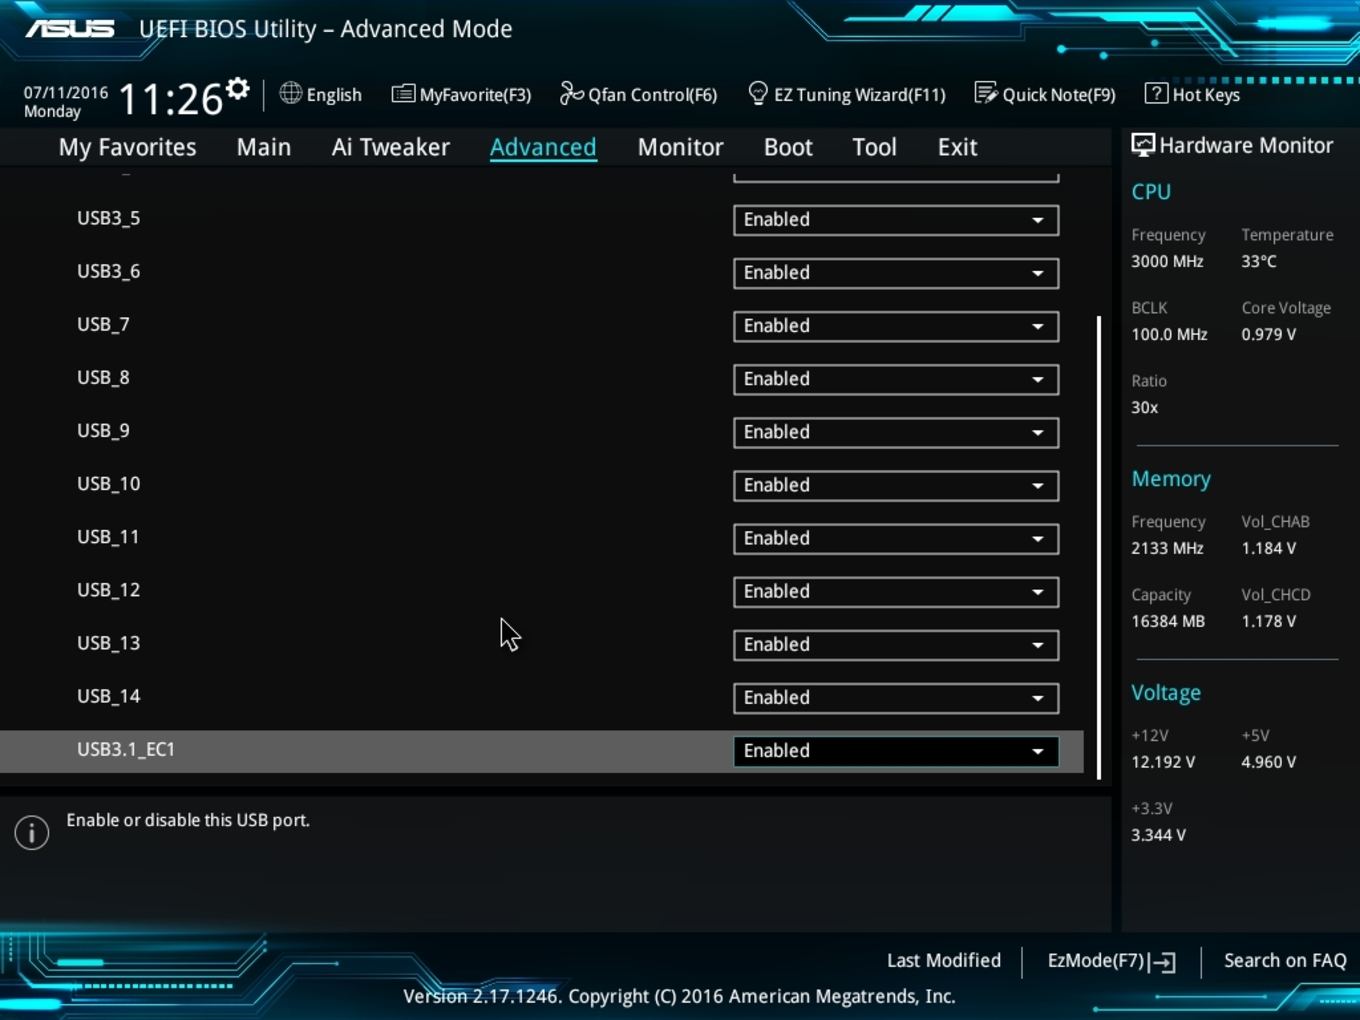
Task: Open the USB_7 Enabled dropdown
Action: 896,326
